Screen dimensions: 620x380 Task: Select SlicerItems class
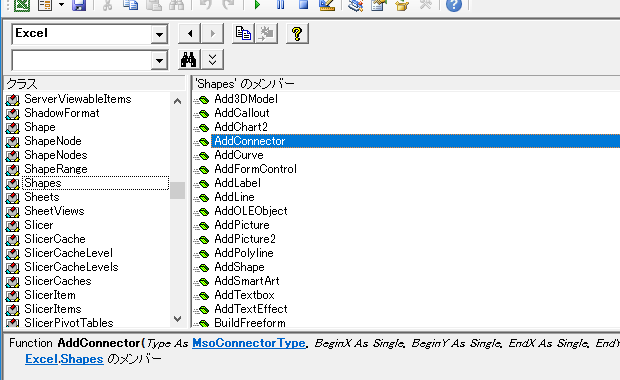(x=53, y=309)
